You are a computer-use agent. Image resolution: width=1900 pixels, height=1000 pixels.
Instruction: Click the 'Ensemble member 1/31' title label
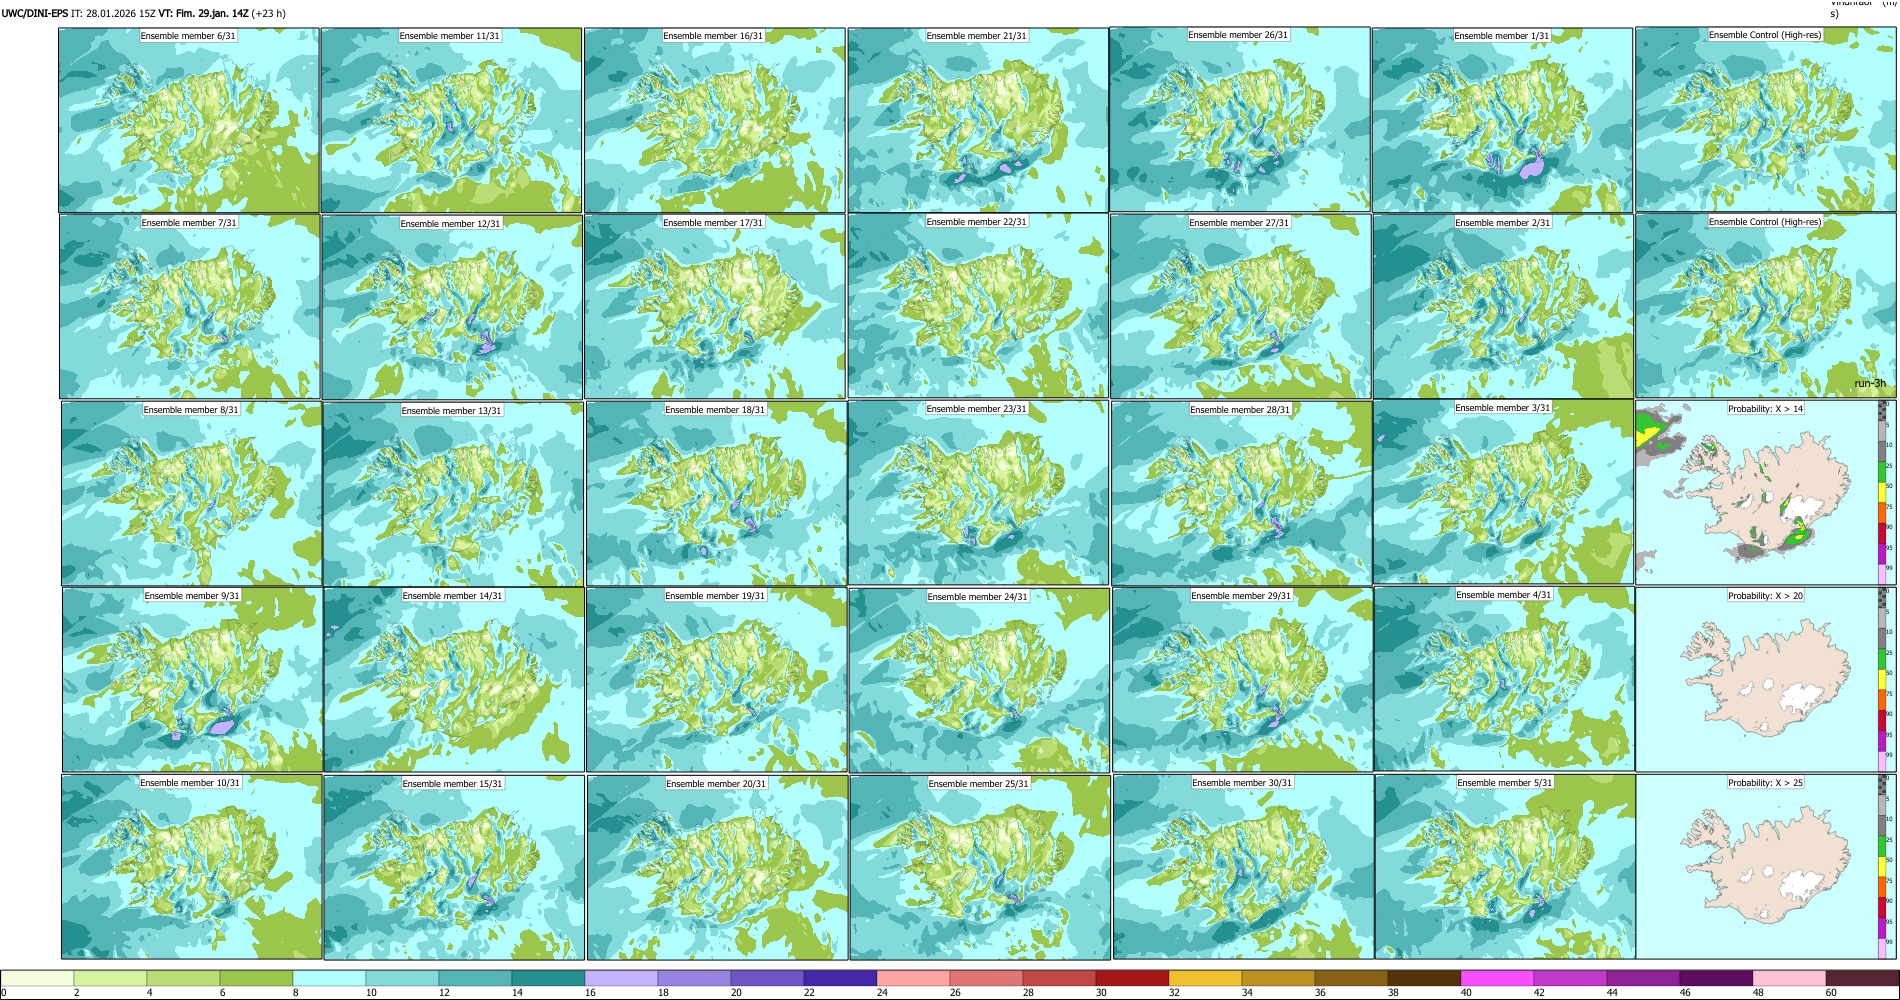(x=1501, y=36)
